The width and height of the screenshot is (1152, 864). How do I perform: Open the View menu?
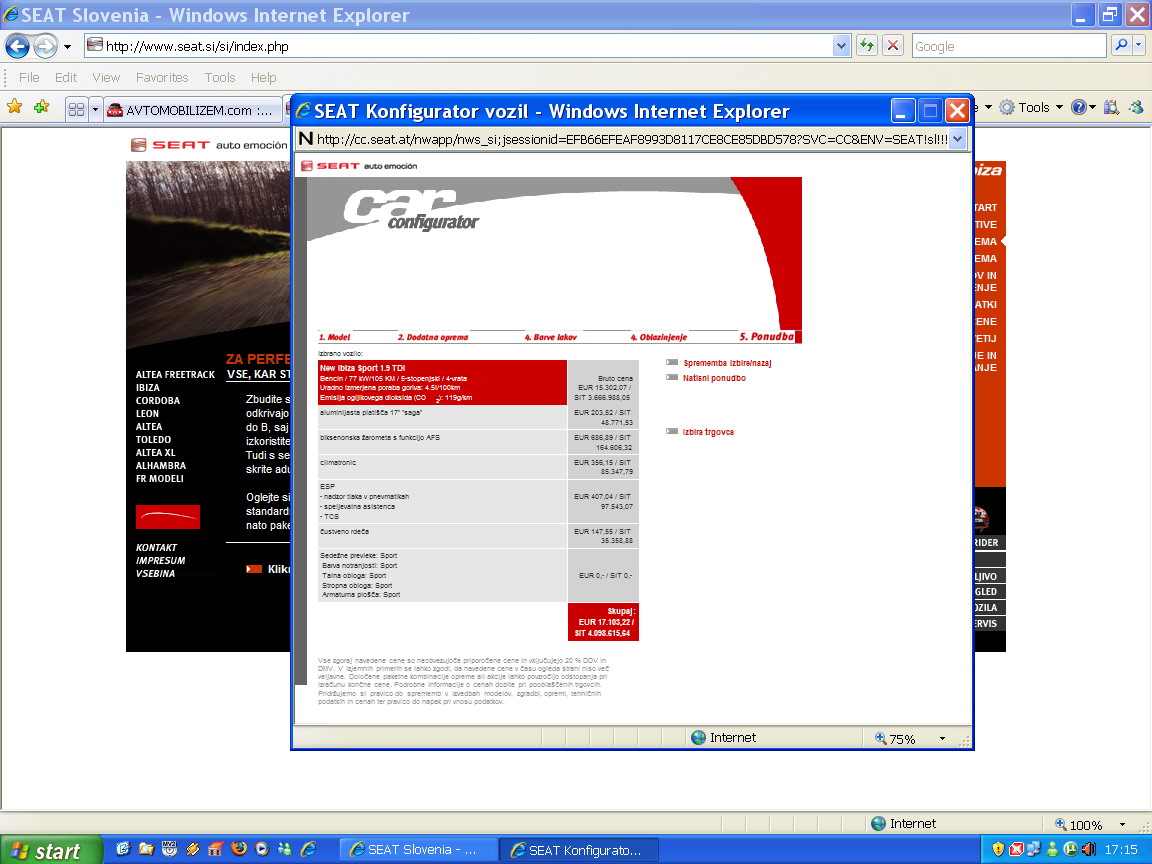click(x=106, y=77)
